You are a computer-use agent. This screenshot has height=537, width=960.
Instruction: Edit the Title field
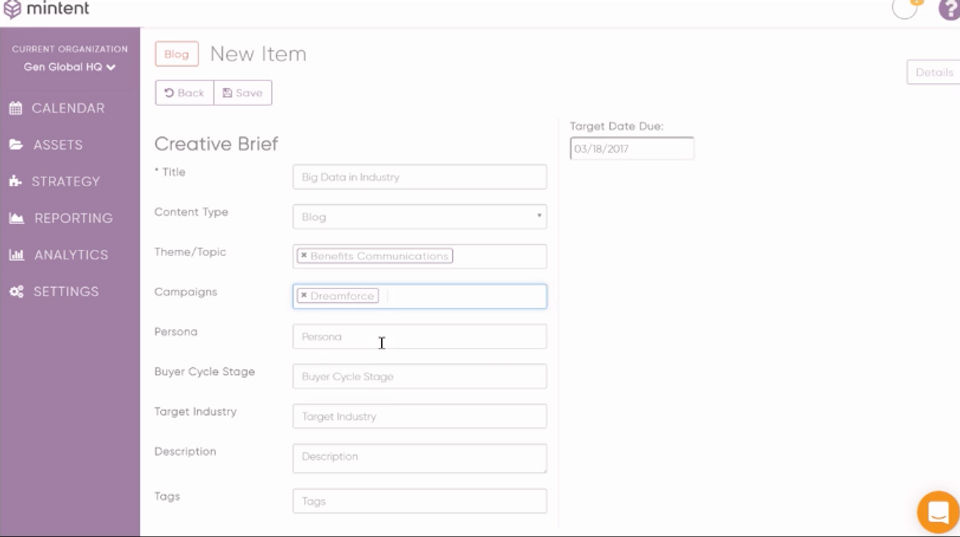419,177
